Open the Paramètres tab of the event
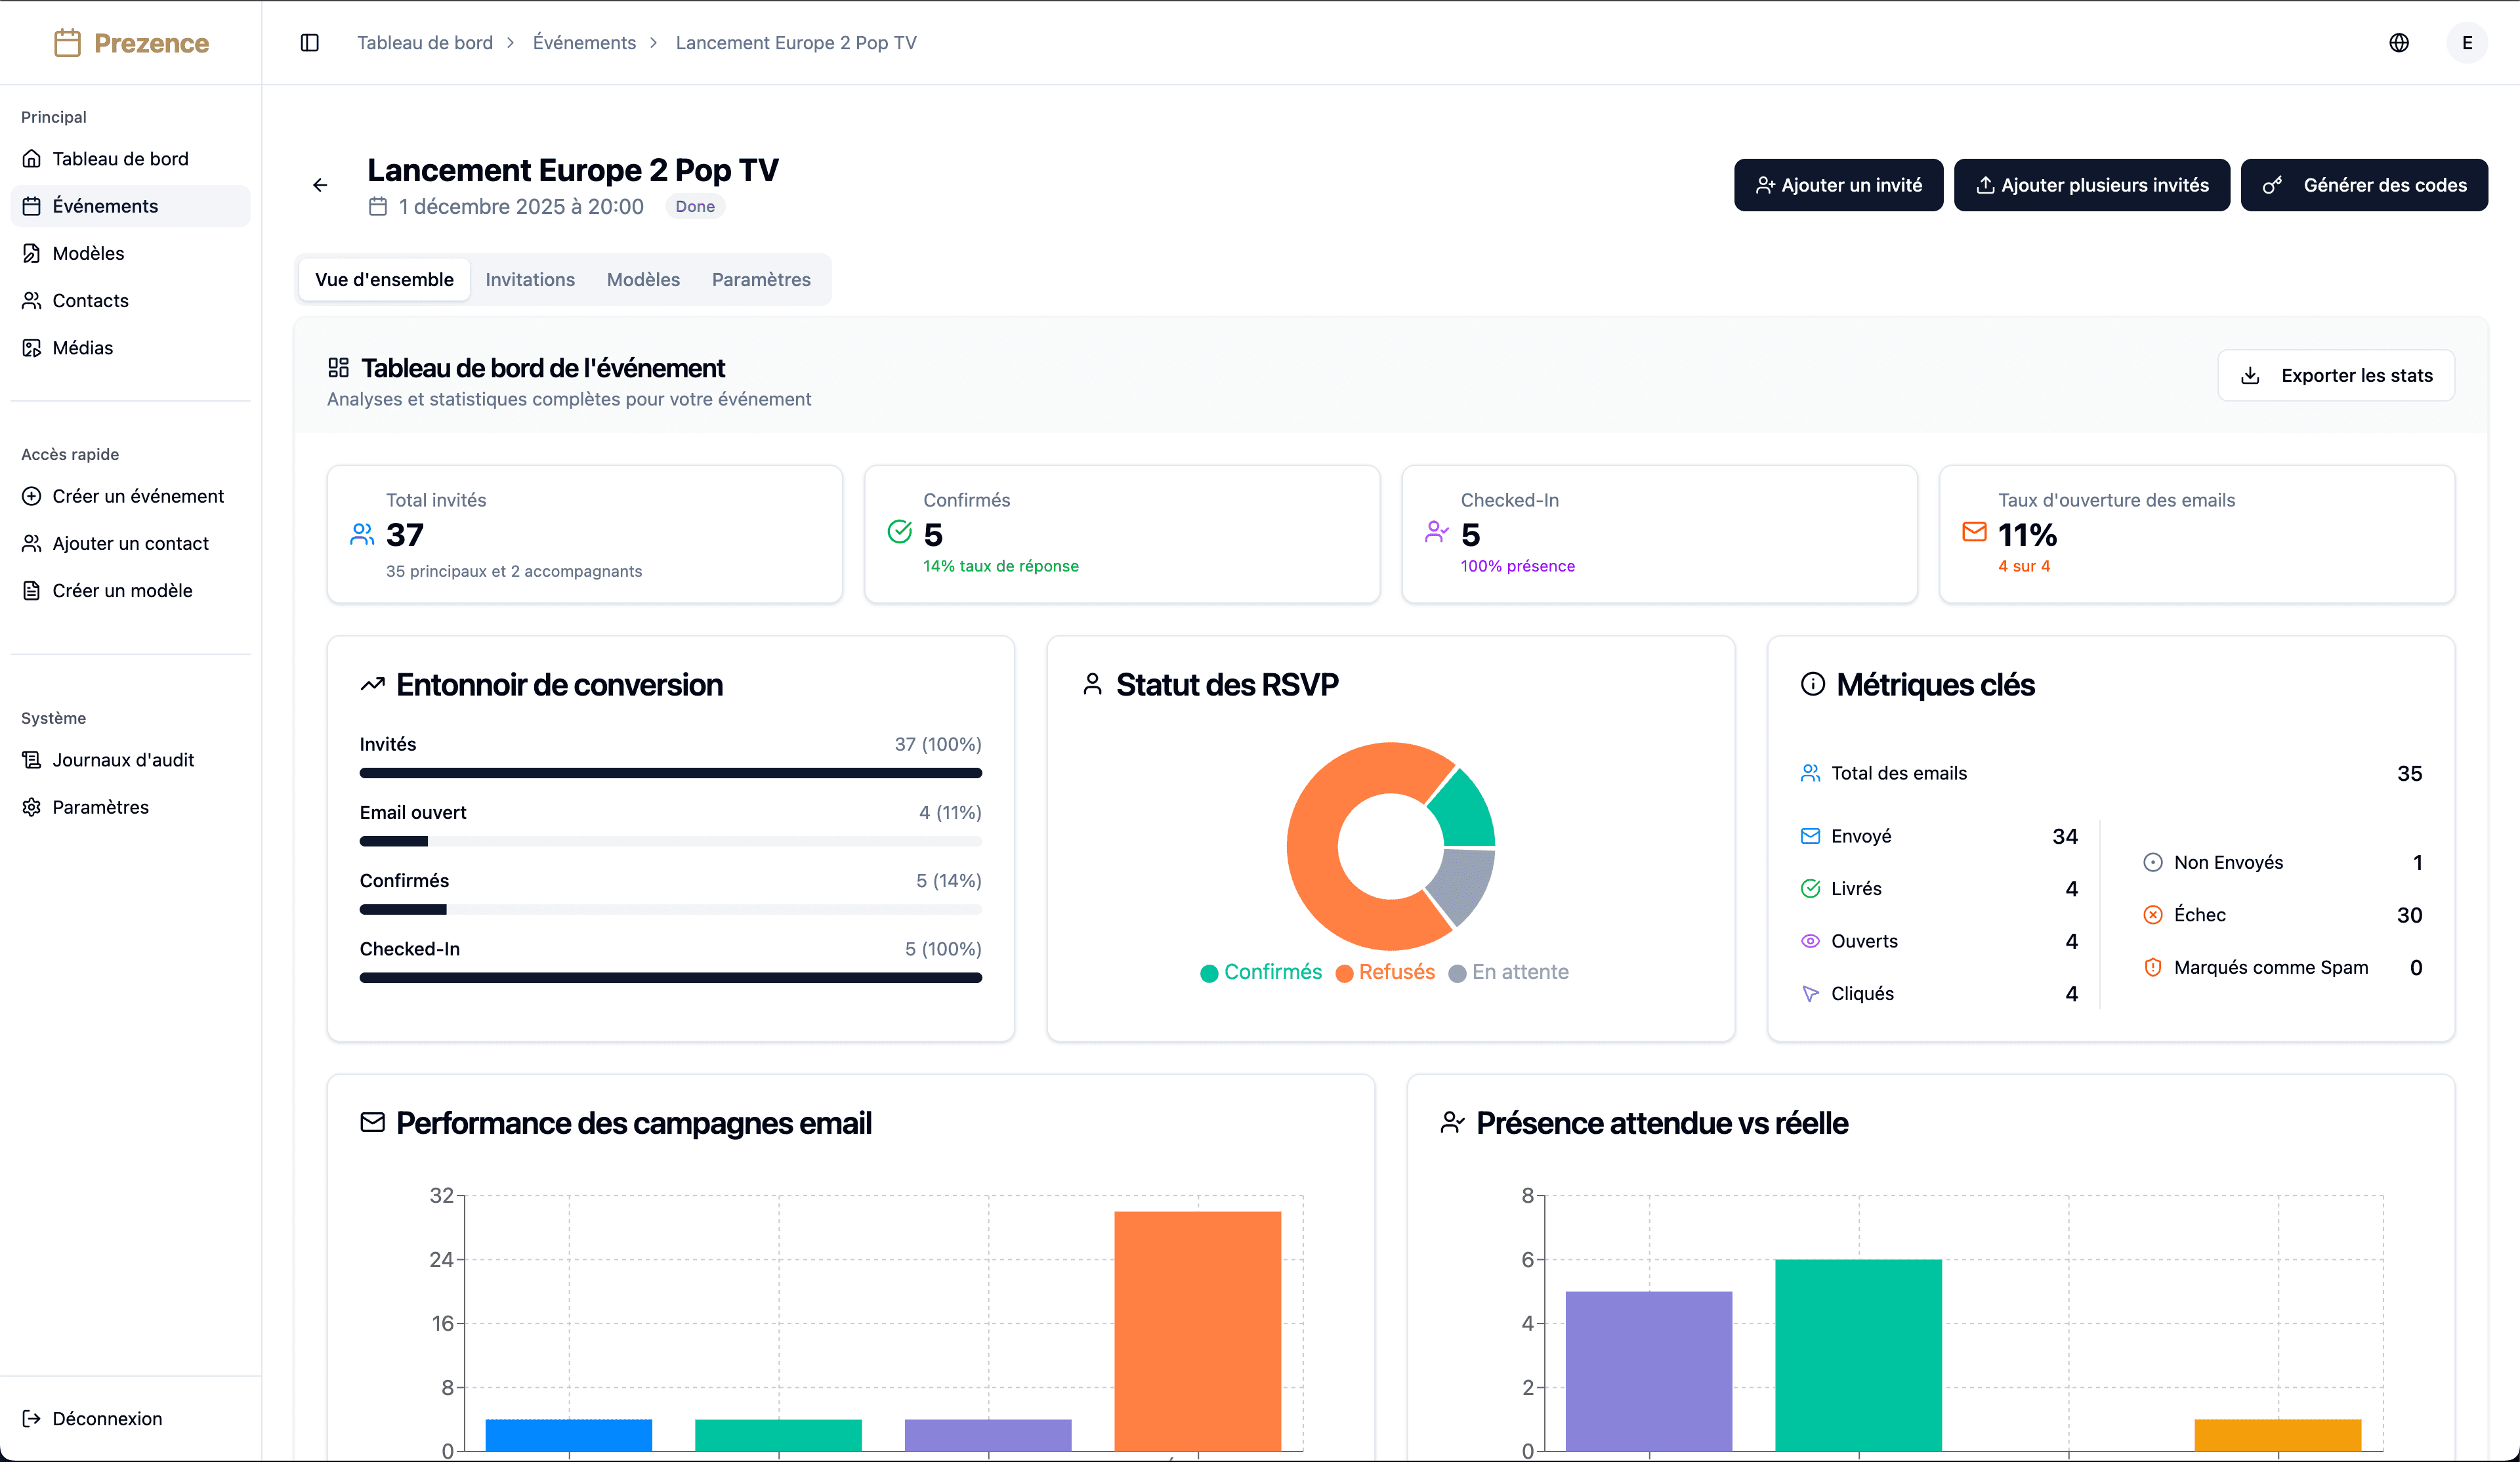Screen dimensions: 2520x1462 (760, 279)
